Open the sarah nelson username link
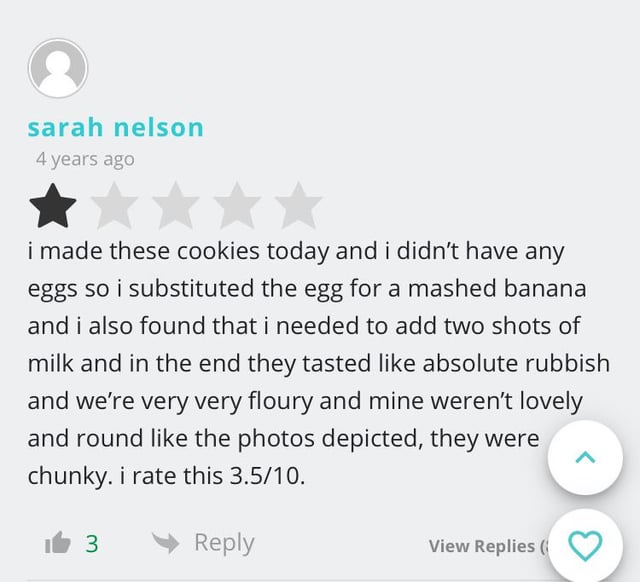The image size is (640, 582). click(115, 127)
